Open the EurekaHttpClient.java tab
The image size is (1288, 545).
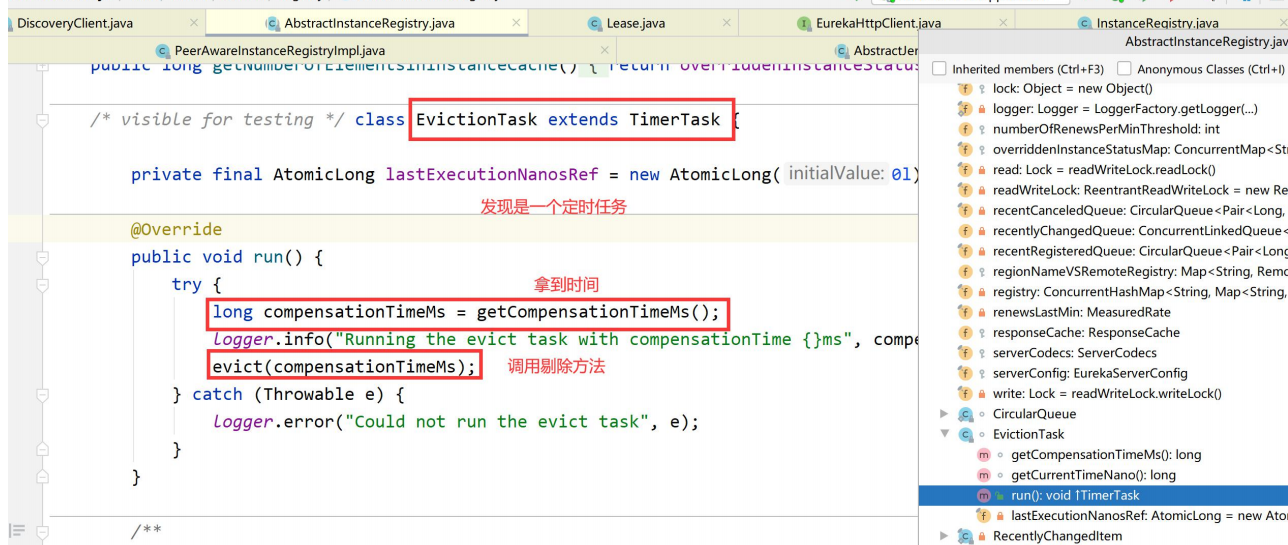tap(878, 23)
